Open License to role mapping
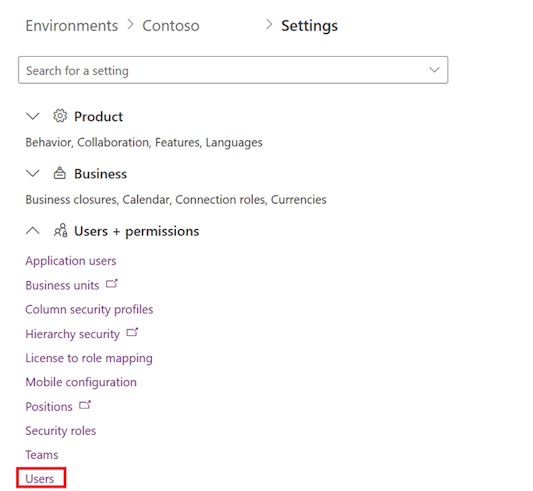This screenshot has width=533, height=491. tap(89, 358)
